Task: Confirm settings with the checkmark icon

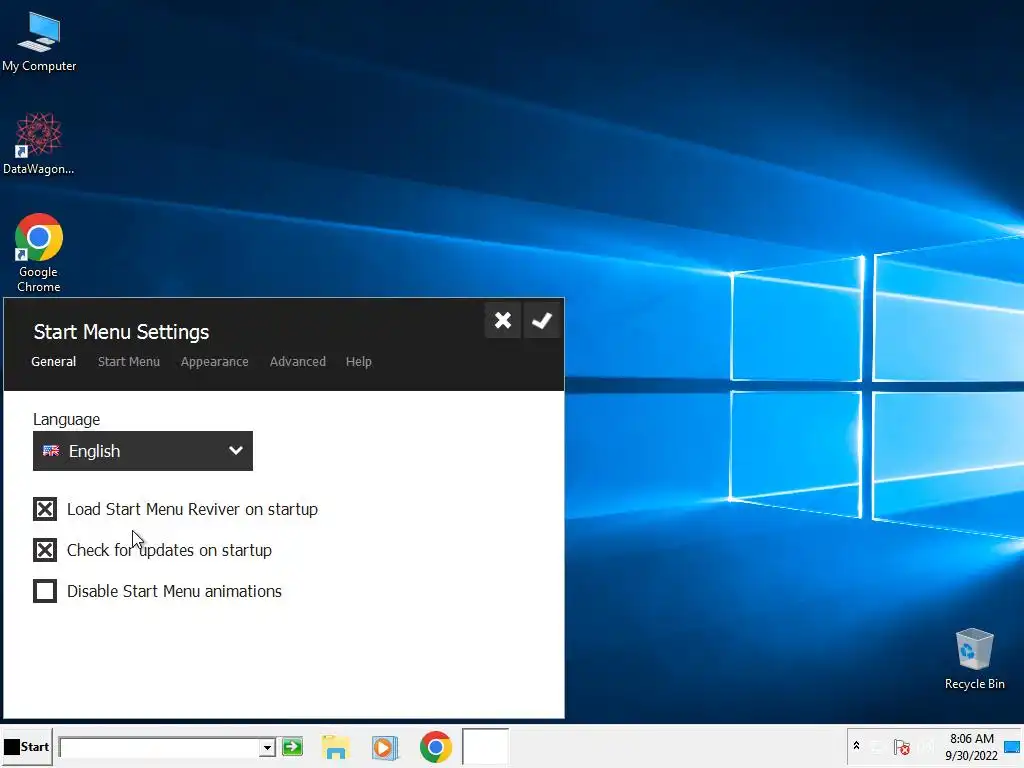Action: coord(541,321)
